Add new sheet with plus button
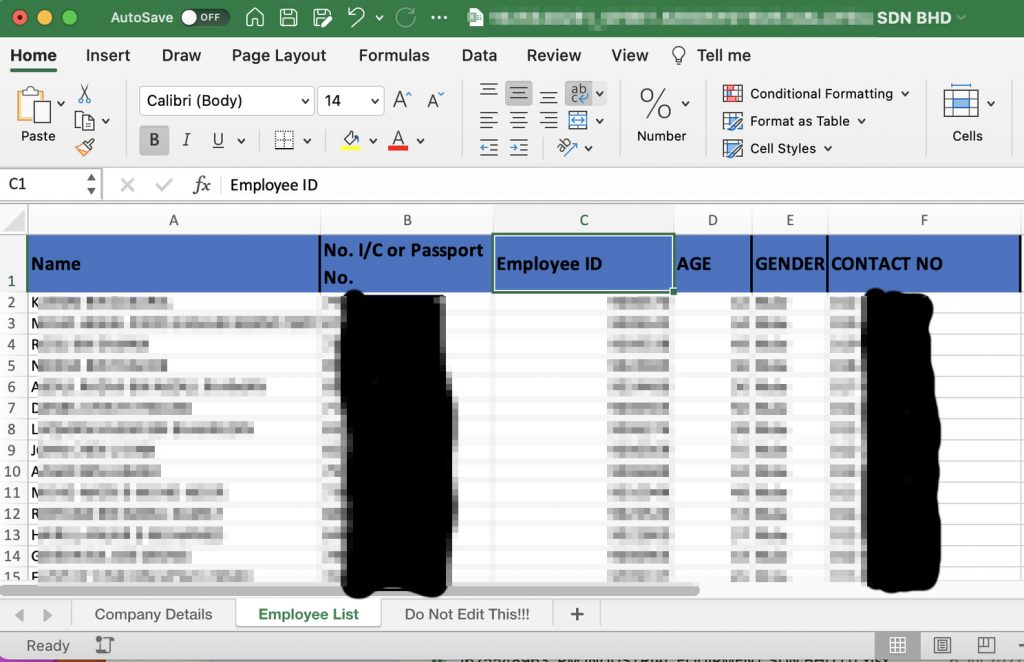The width and height of the screenshot is (1024, 662). click(577, 614)
